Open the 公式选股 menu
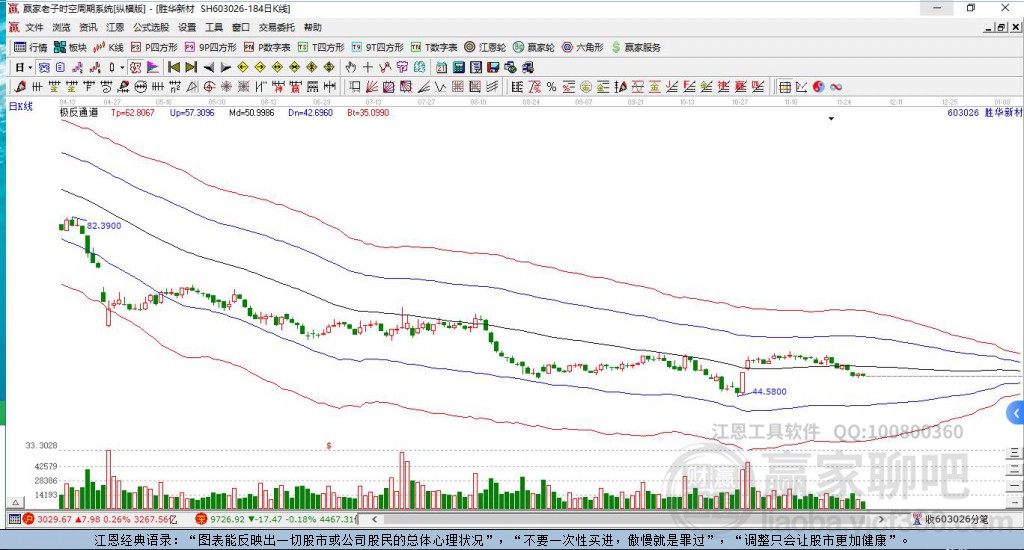 click(151, 27)
